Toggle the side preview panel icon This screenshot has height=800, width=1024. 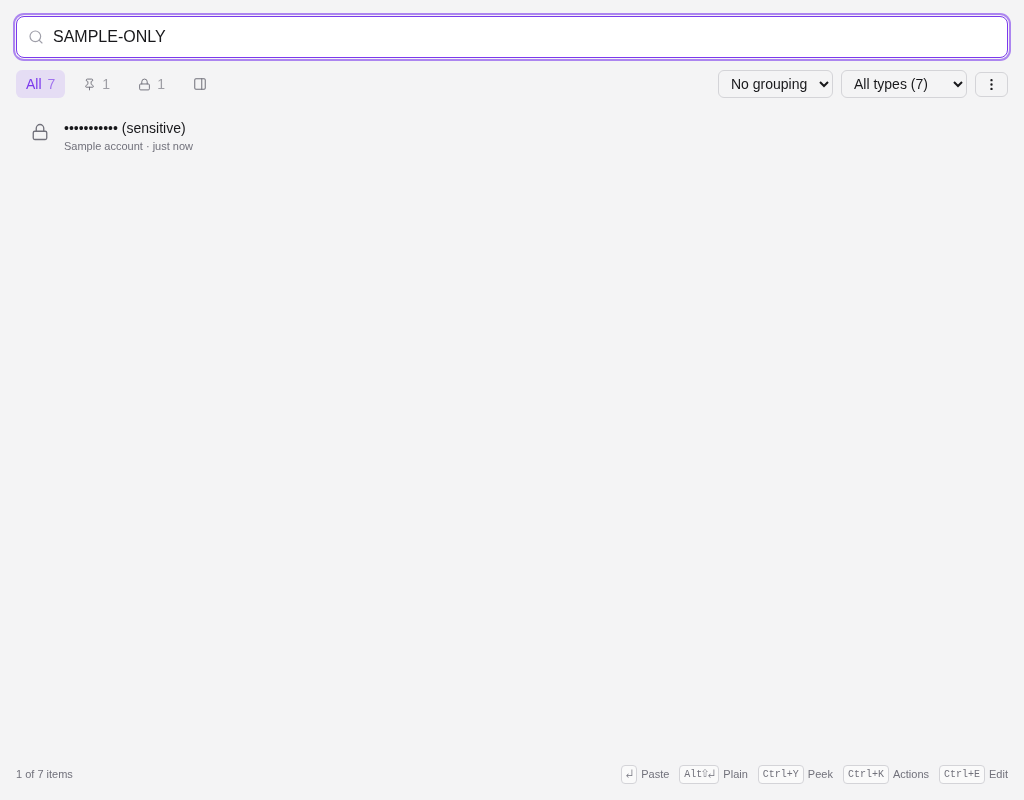pos(200,84)
